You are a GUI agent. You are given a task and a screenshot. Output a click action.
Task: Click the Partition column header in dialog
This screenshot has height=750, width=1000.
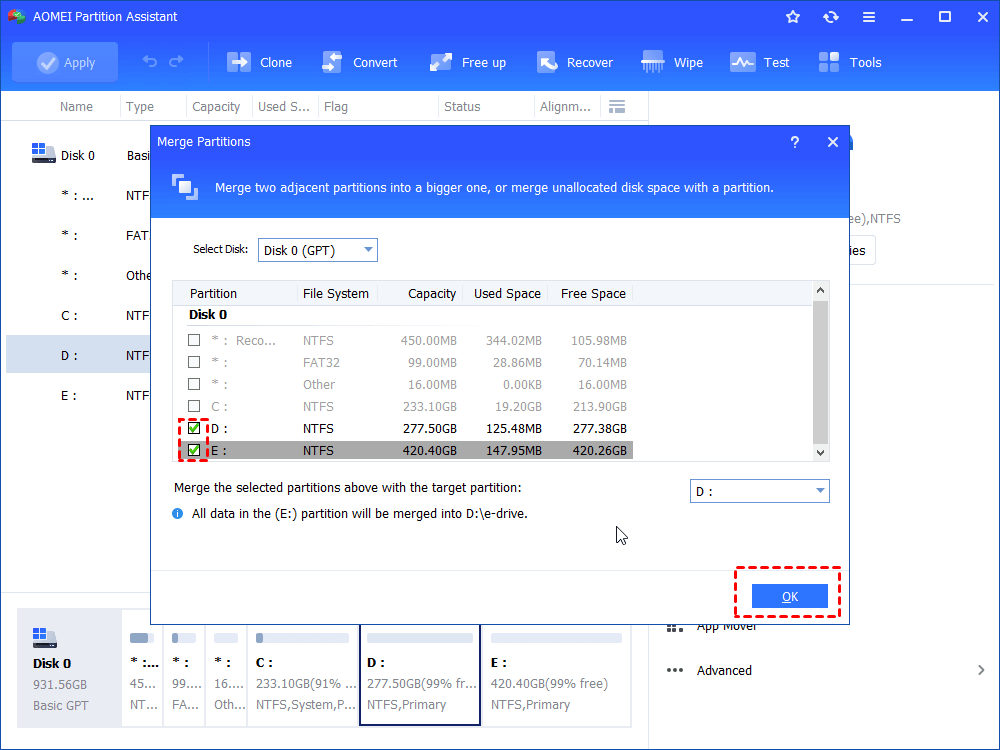click(x=213, y=293)
